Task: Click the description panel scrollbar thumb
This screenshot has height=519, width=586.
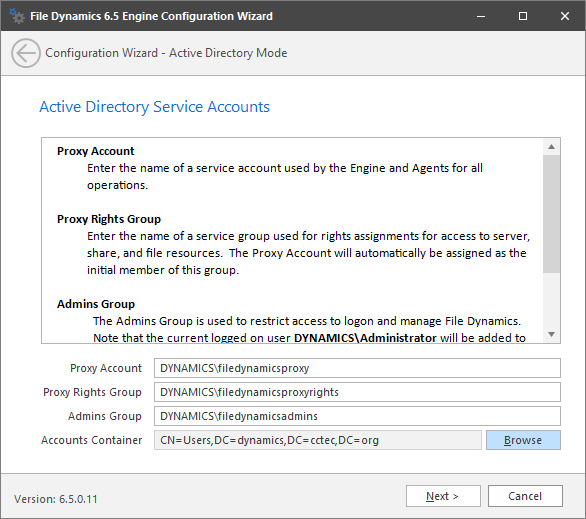Action: point(551,214)
